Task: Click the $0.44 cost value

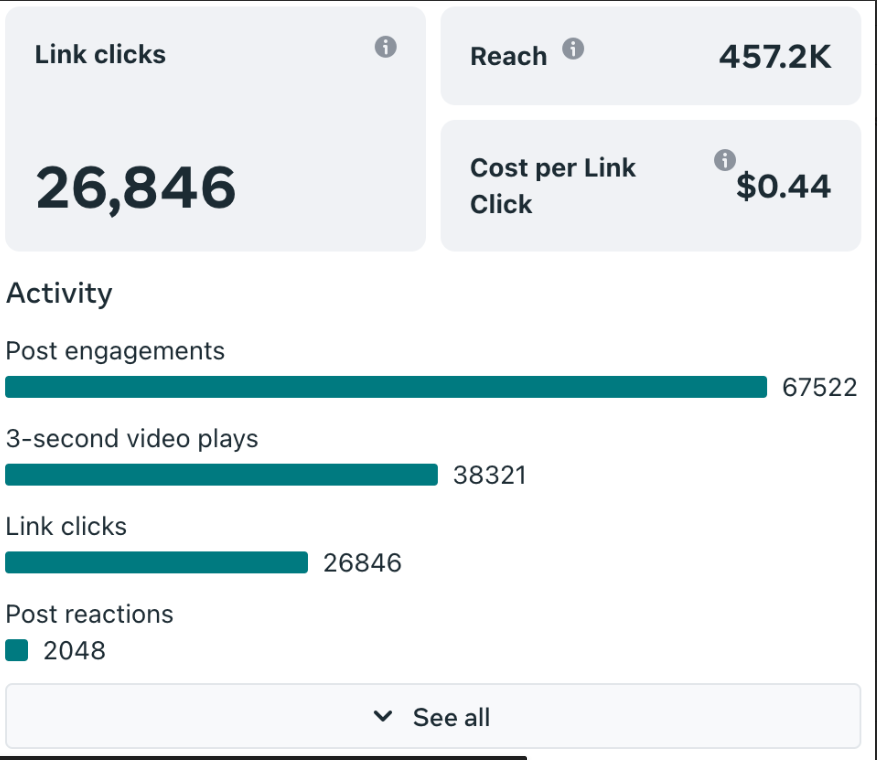Action: pyautogui.click(x=783, y=186)
